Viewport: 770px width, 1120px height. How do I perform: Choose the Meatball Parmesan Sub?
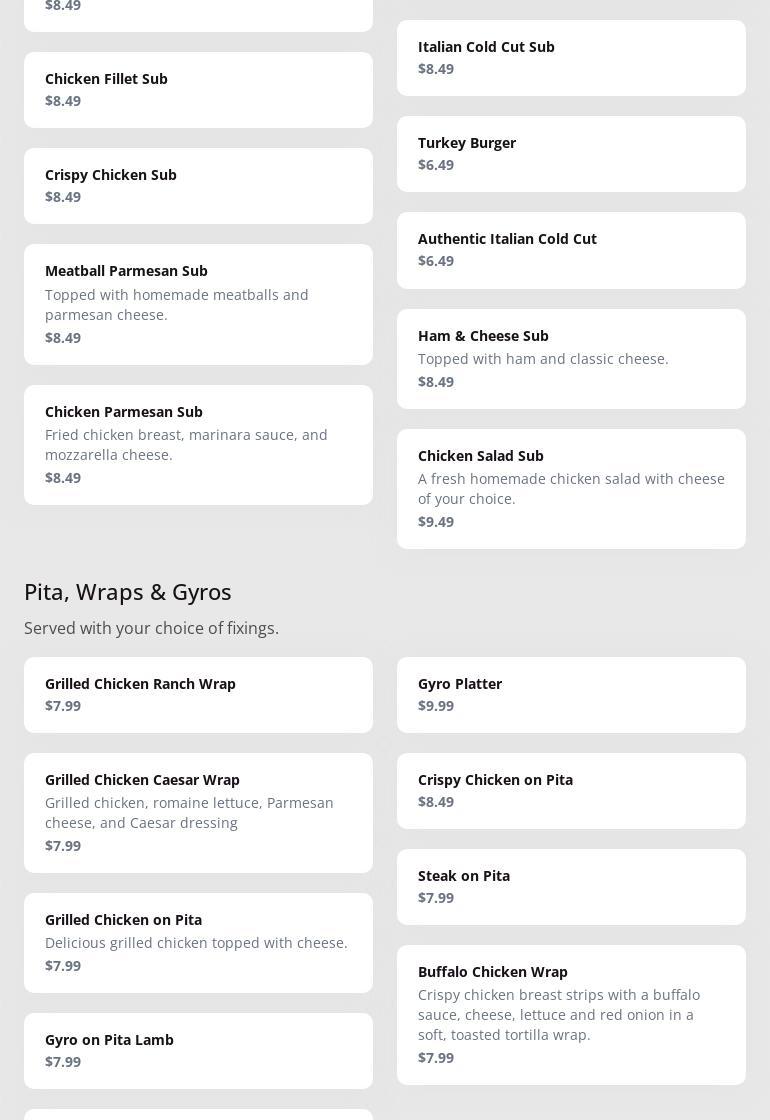click(x=198, y=304)
